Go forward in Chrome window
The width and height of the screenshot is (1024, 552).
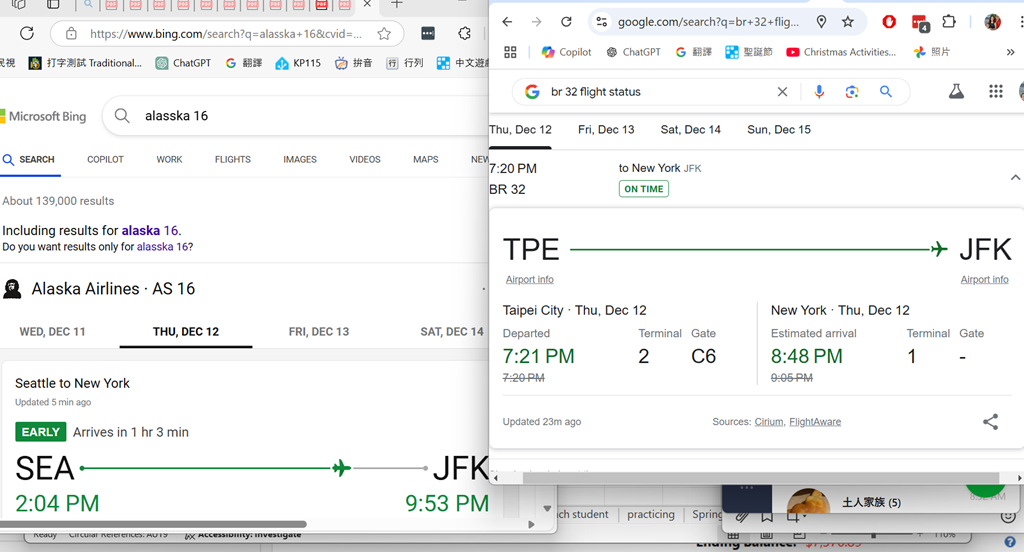point(536,22)
